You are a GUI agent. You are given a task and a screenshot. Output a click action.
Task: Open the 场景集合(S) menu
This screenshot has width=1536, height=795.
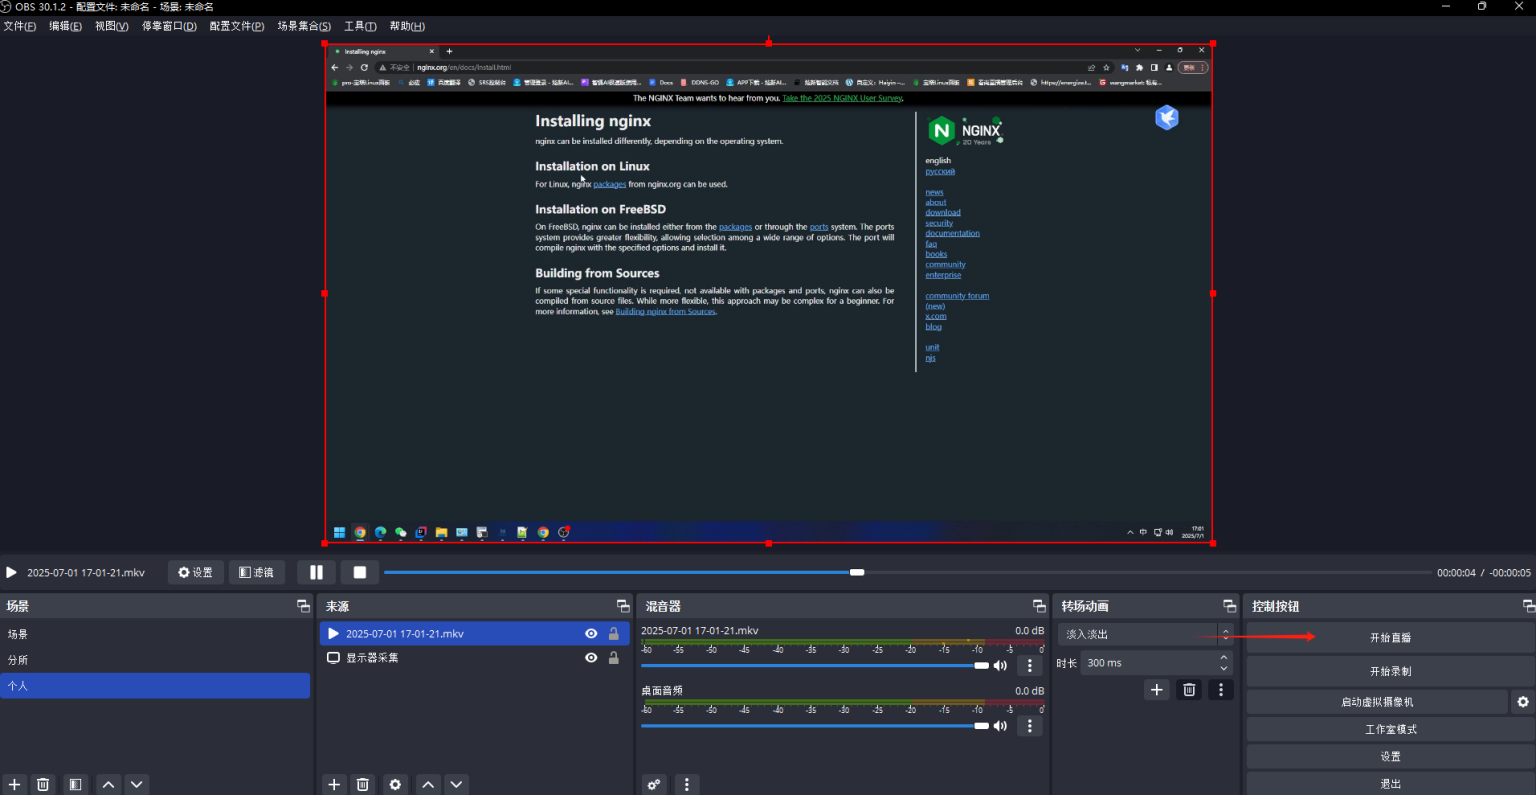304,26
